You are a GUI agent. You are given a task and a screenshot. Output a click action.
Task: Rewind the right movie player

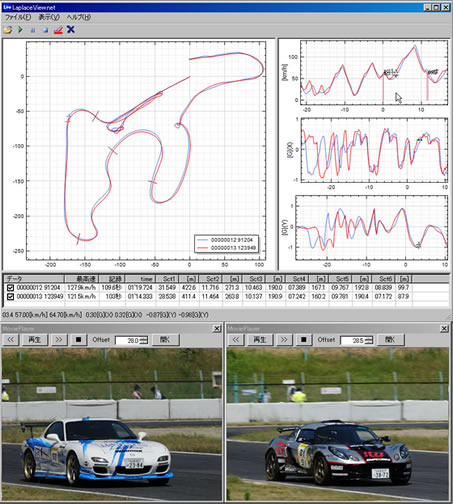point(236,340)
